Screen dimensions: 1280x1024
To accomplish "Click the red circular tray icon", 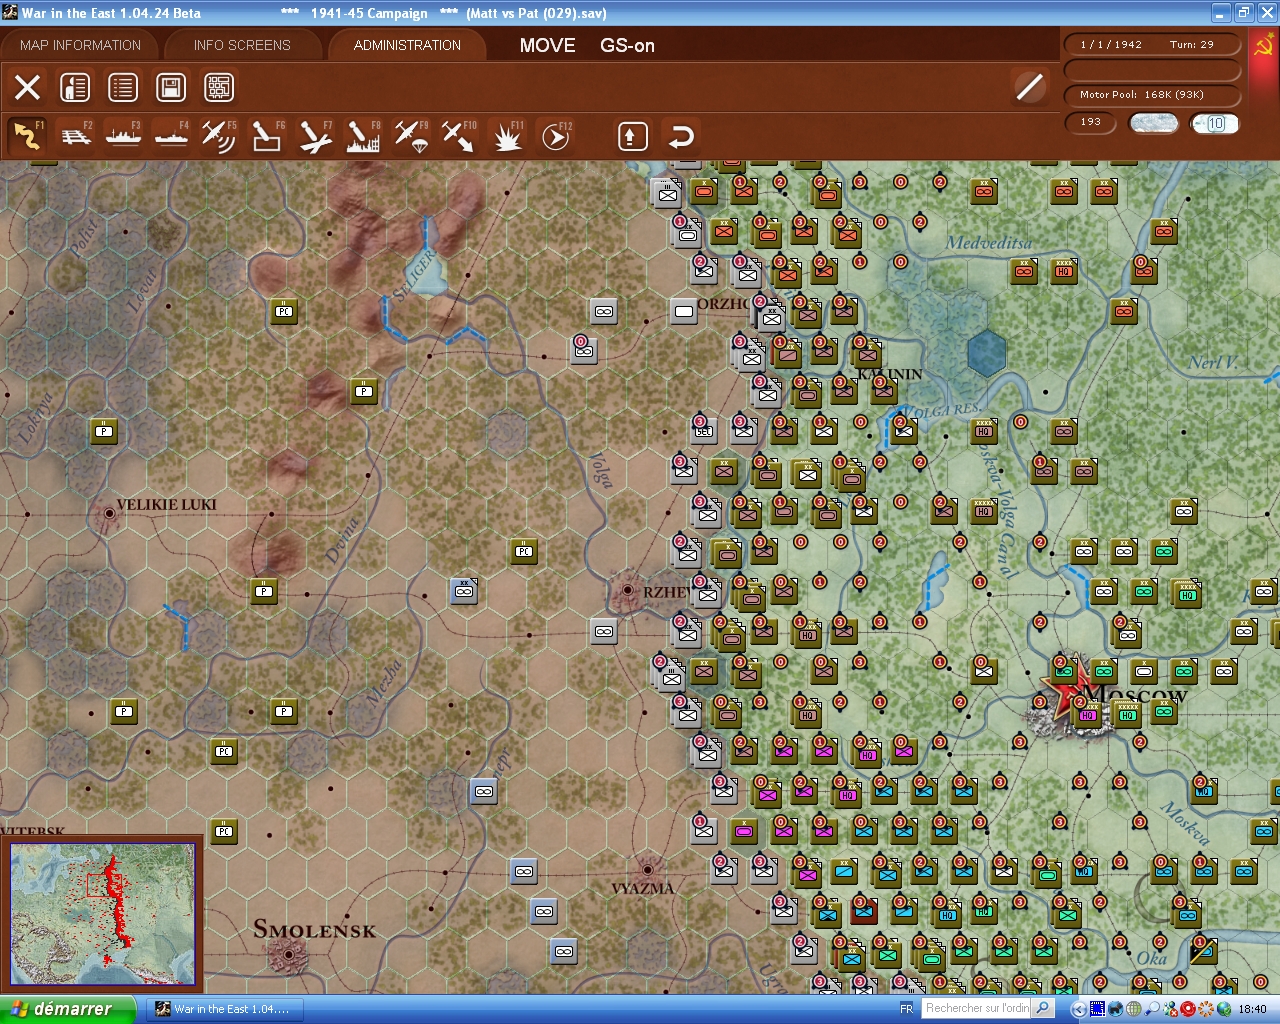I will tap(1188, 1009).
